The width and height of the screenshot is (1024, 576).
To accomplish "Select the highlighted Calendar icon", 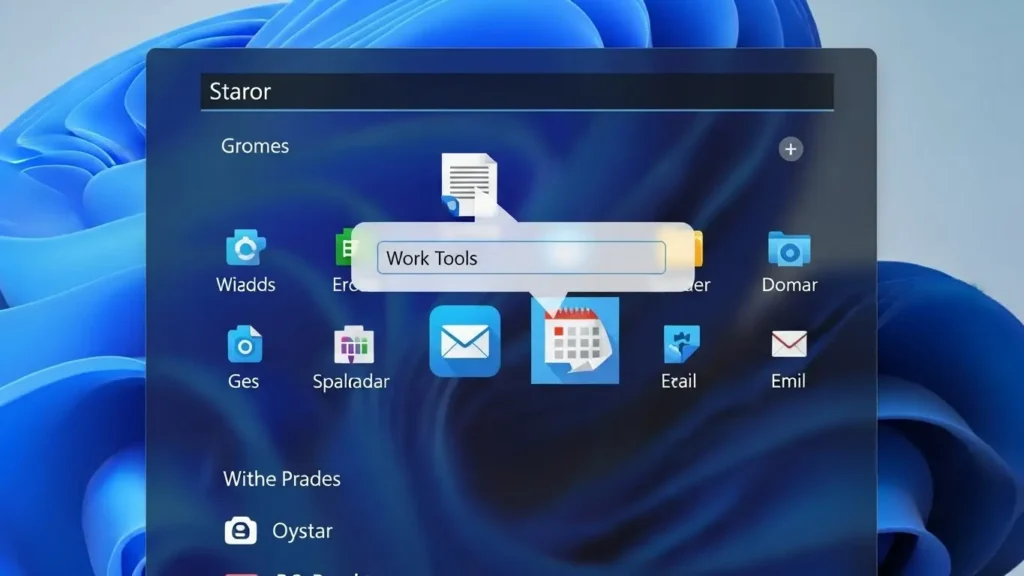I will [x=575, y=341].
